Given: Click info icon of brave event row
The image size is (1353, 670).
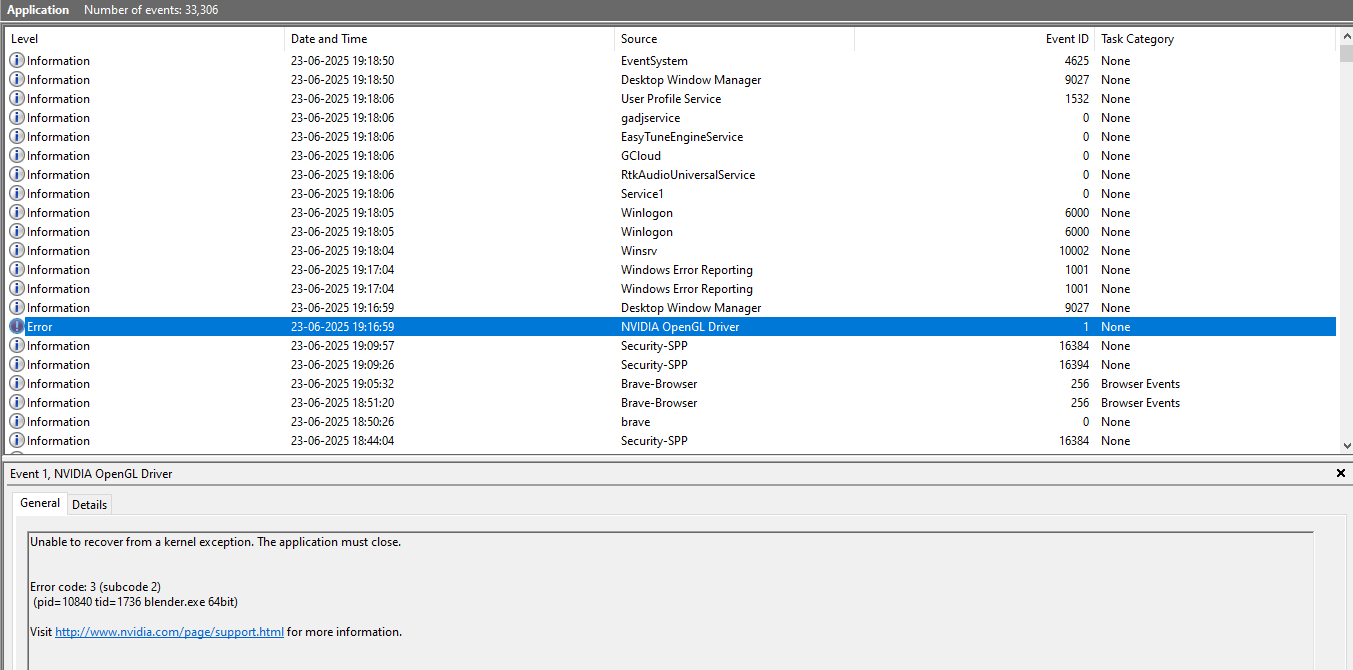Looking at the screenshot, I should pos(17,422).
